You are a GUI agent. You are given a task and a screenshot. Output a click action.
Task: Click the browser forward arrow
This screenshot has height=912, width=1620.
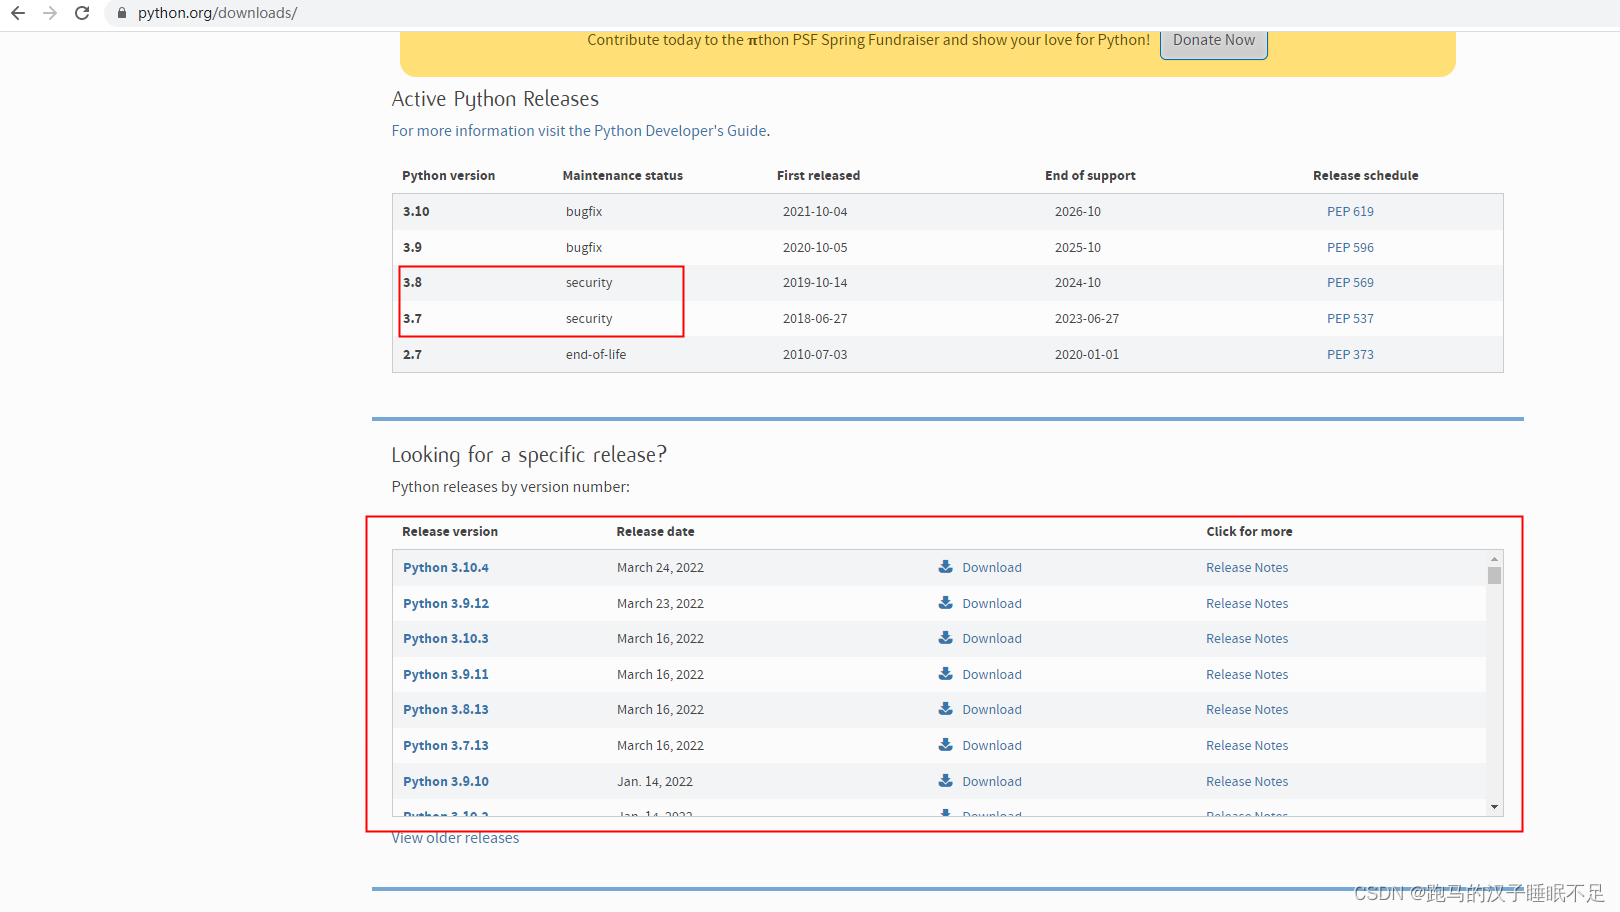point(50,13)
